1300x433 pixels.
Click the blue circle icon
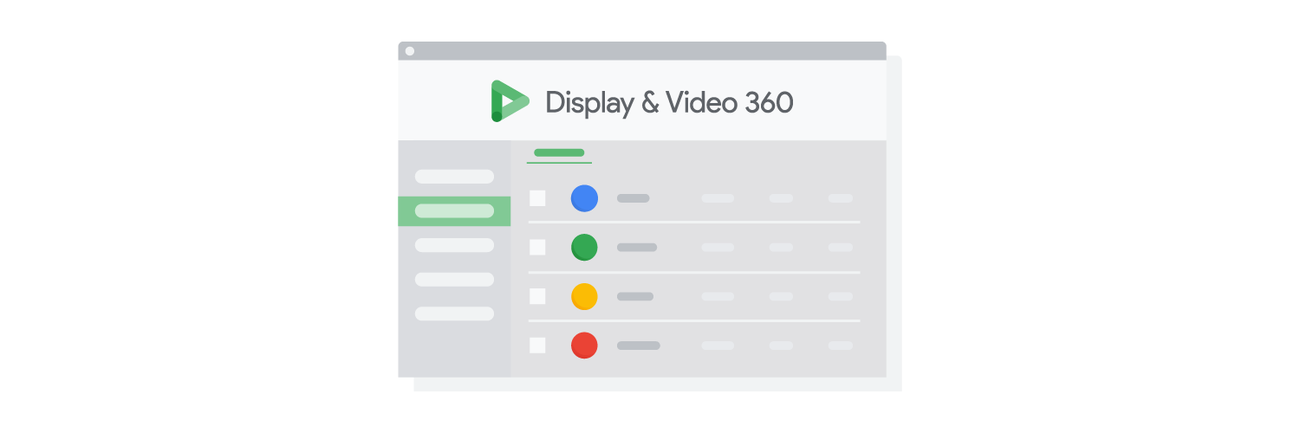click(x=584, y=198)
